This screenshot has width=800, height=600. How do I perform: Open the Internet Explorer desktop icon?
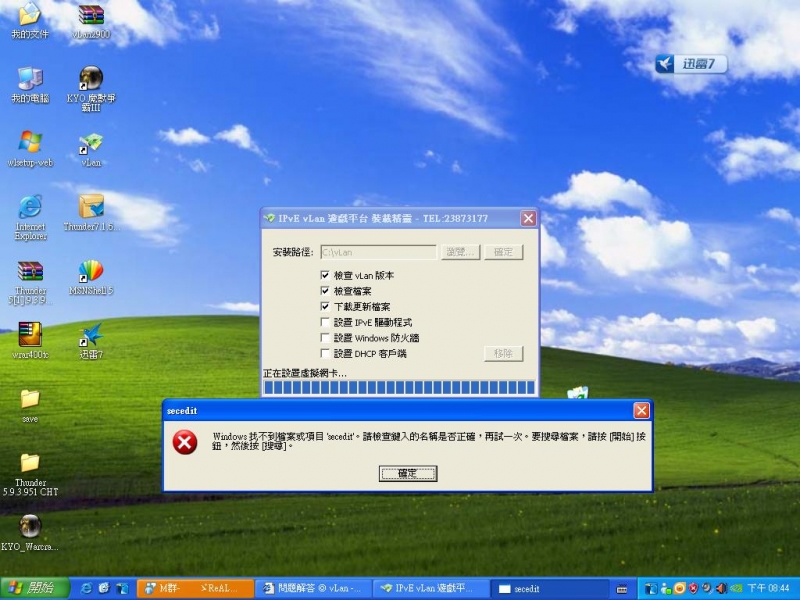30,209
